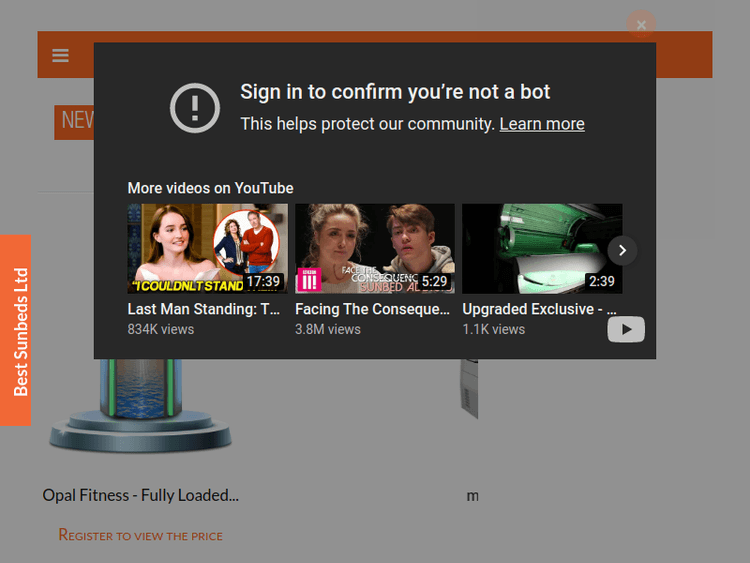Open the Learn more link
The width and height of the screenshot is (750, 563).
(x=542, y=124)
